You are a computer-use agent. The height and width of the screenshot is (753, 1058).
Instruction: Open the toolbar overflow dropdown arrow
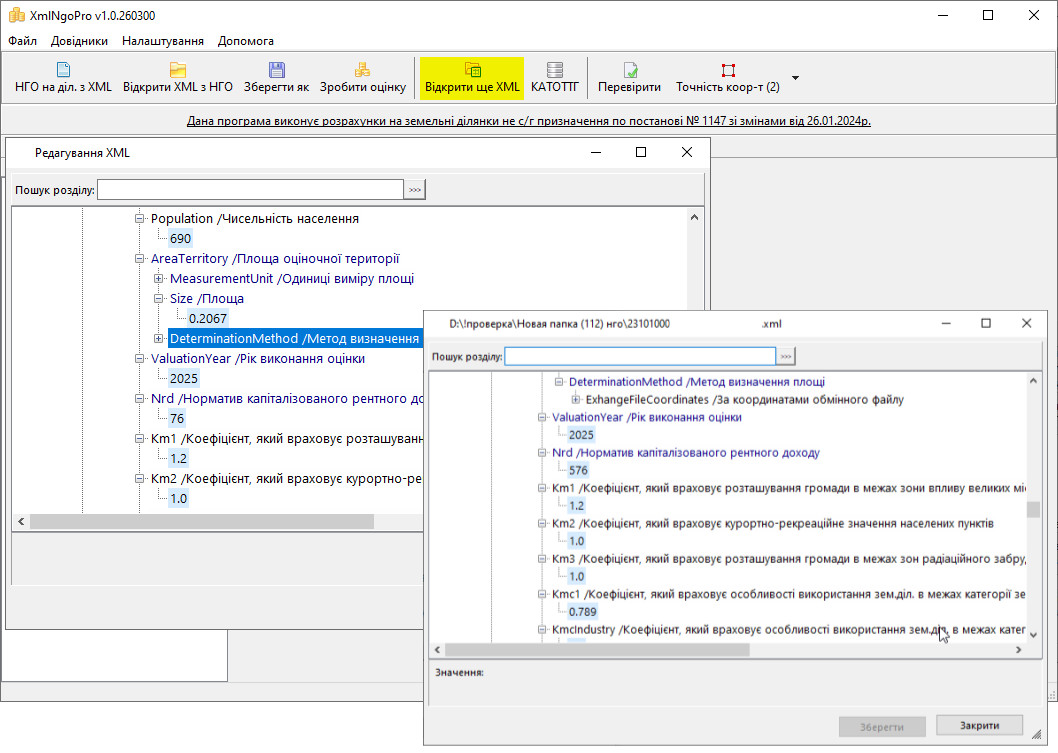point(796,77)
